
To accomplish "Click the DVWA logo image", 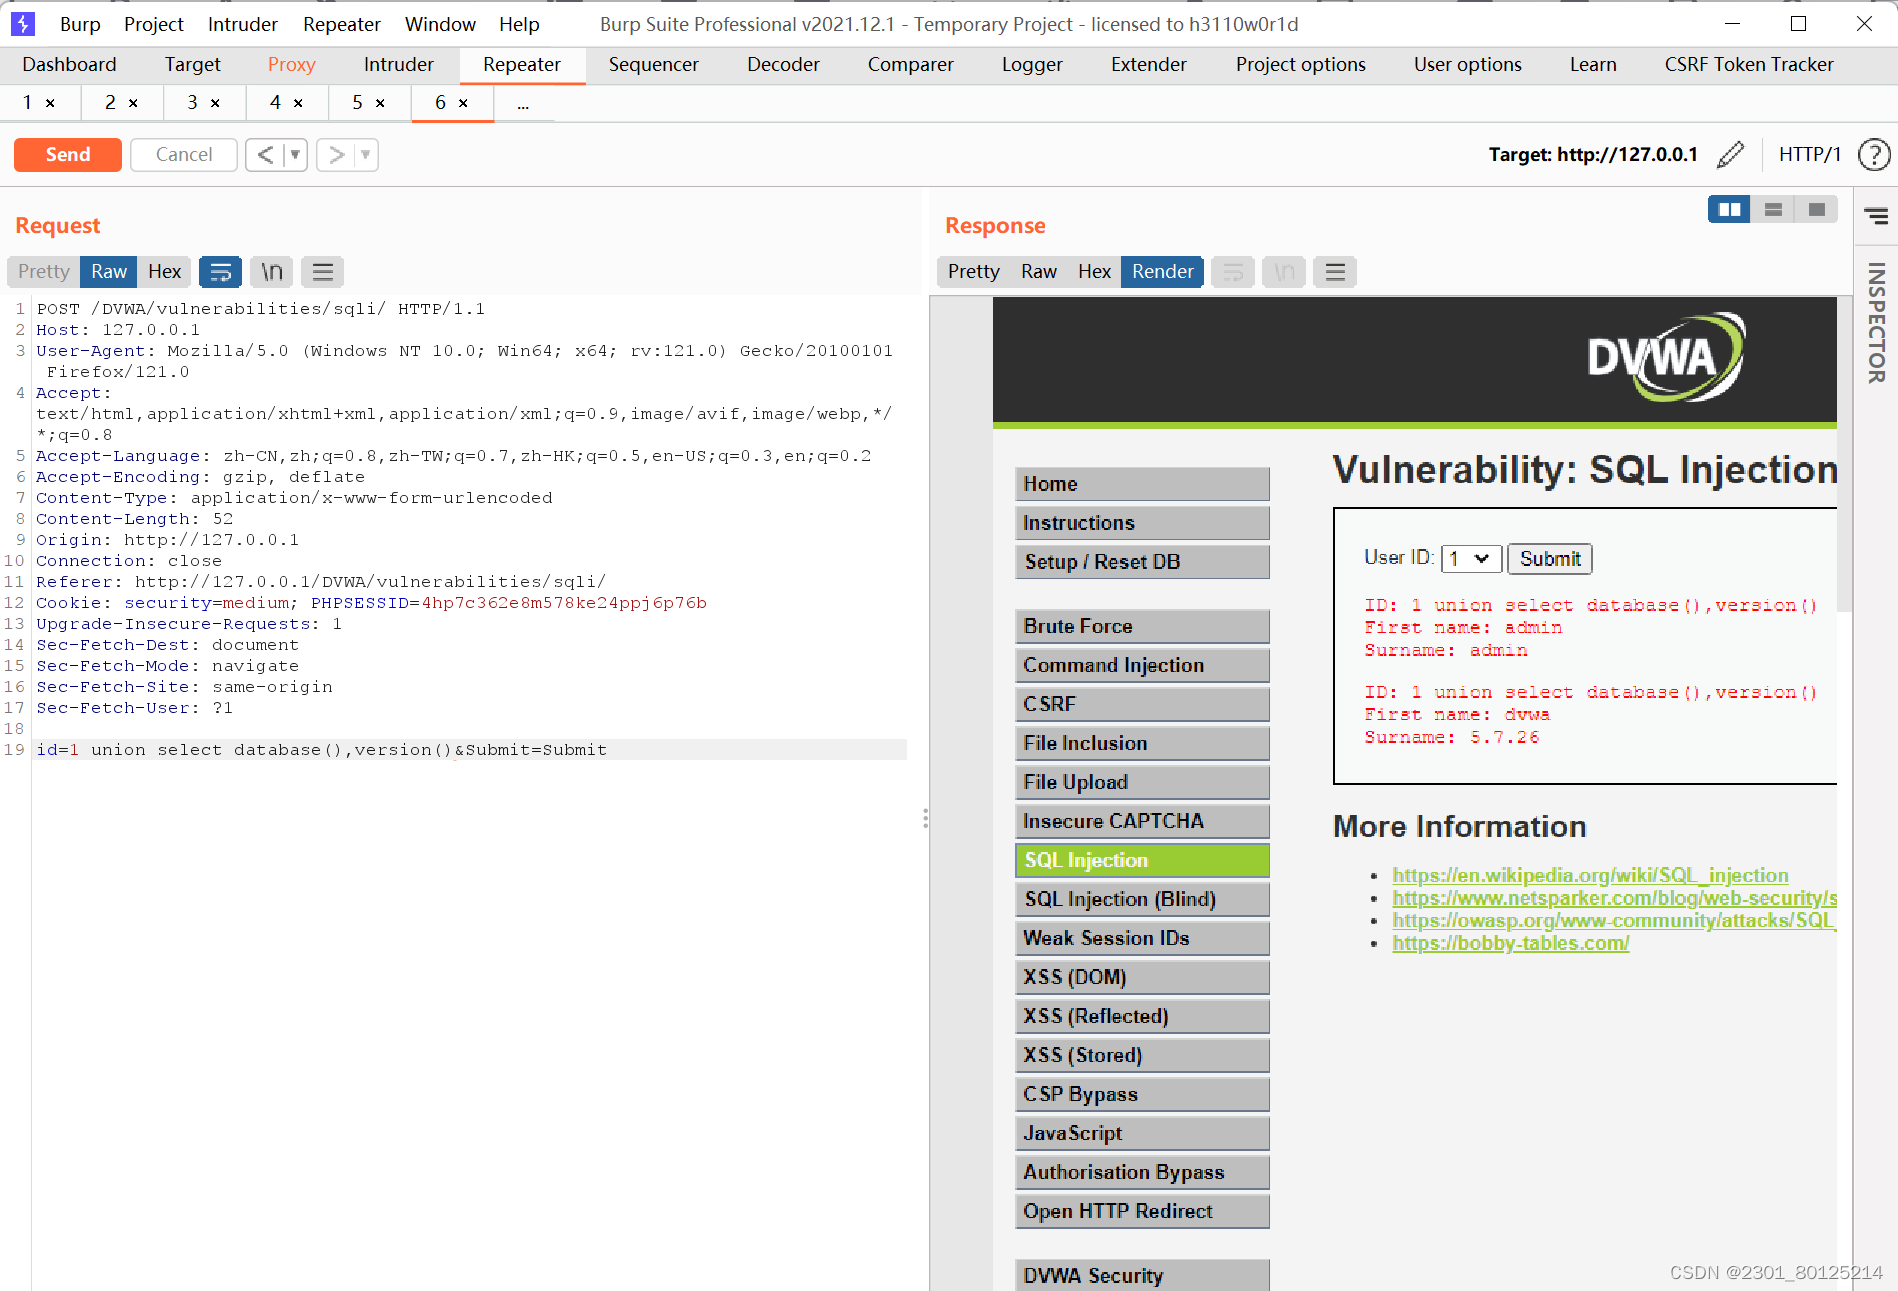I will tap(1666, 357).
